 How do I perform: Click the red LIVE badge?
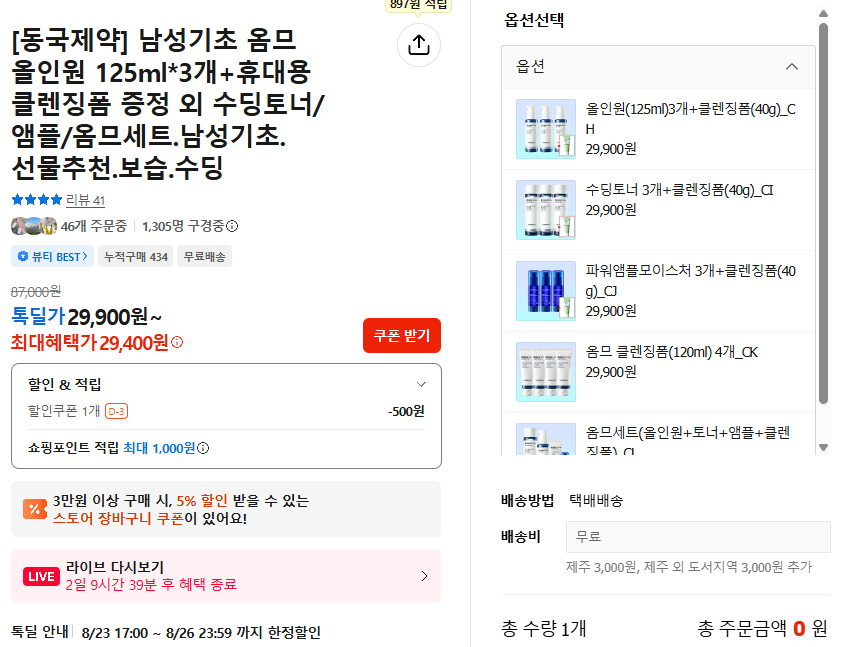[41, 576]
